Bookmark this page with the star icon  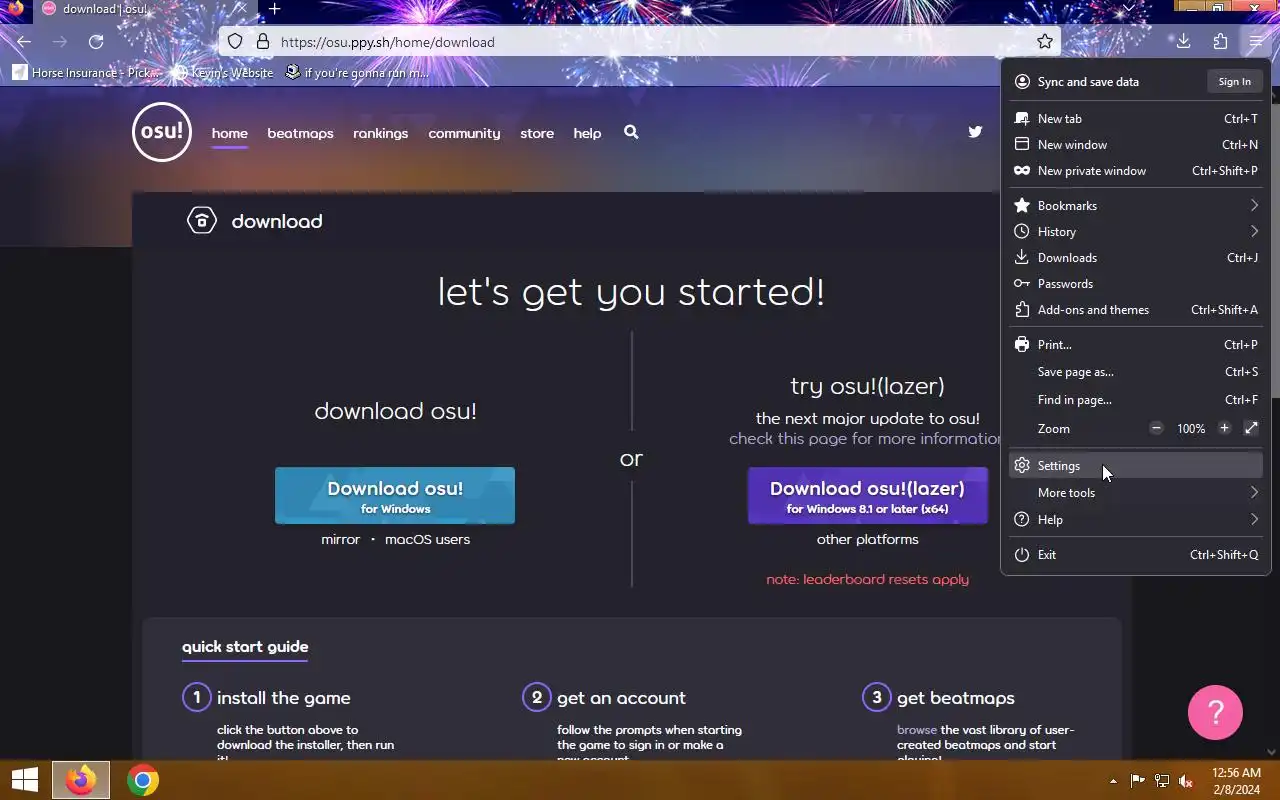pos(1044,42)
